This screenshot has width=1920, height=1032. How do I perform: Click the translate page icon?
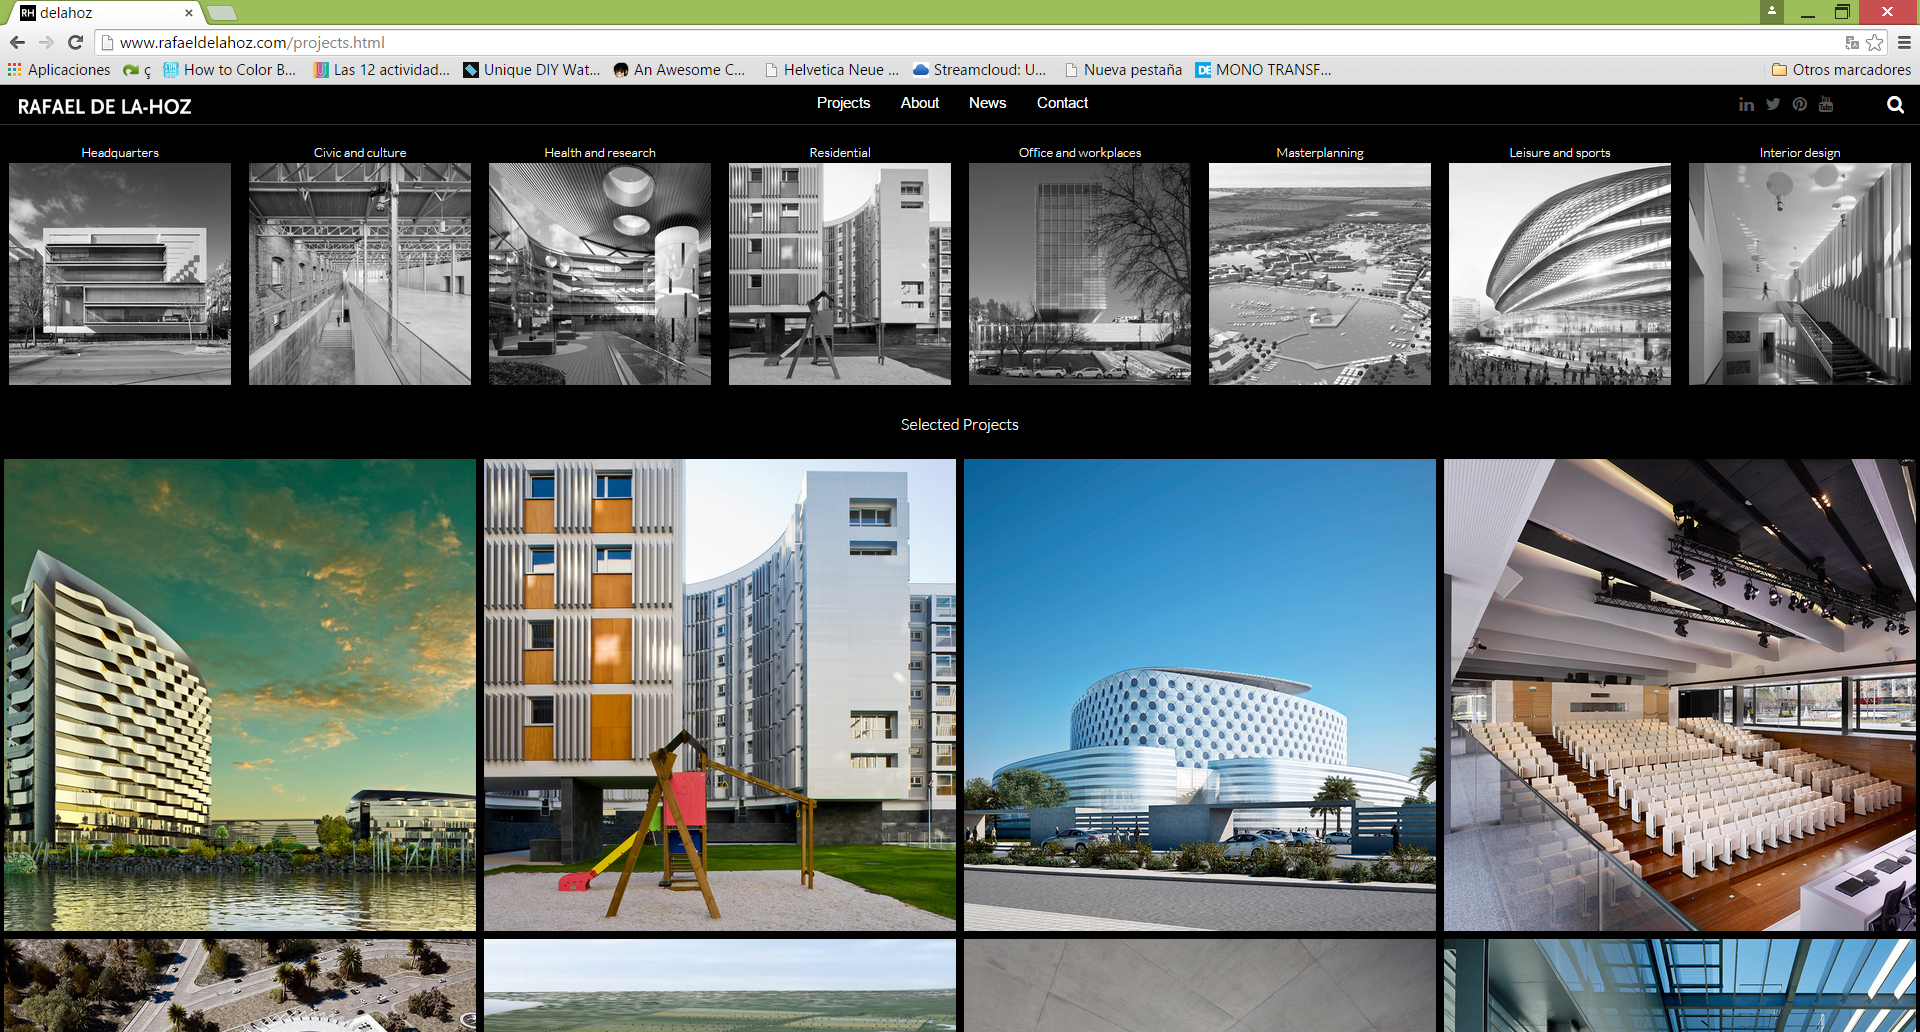(1852, 42)
